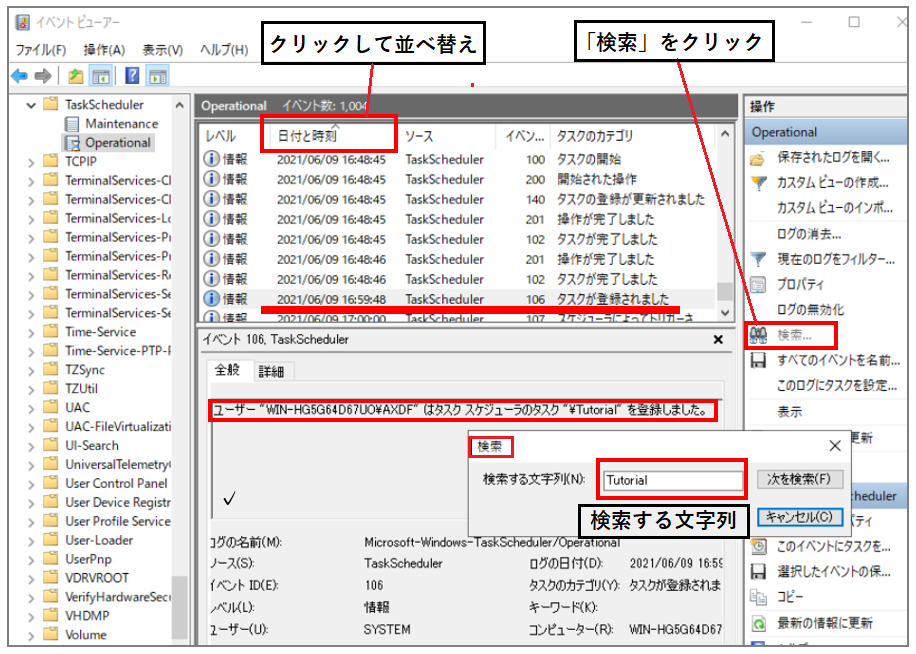Toggle the console tree pane toolbar icon

(100, 76)
